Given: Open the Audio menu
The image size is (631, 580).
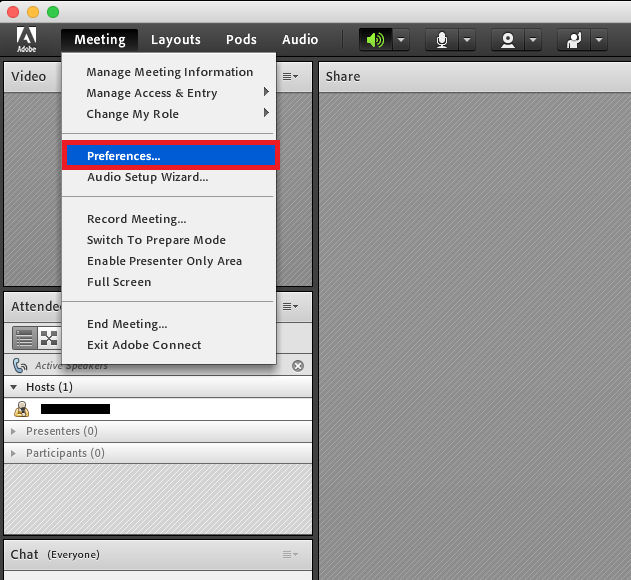Looking at the screenshot, I should (x=300, y=39).
